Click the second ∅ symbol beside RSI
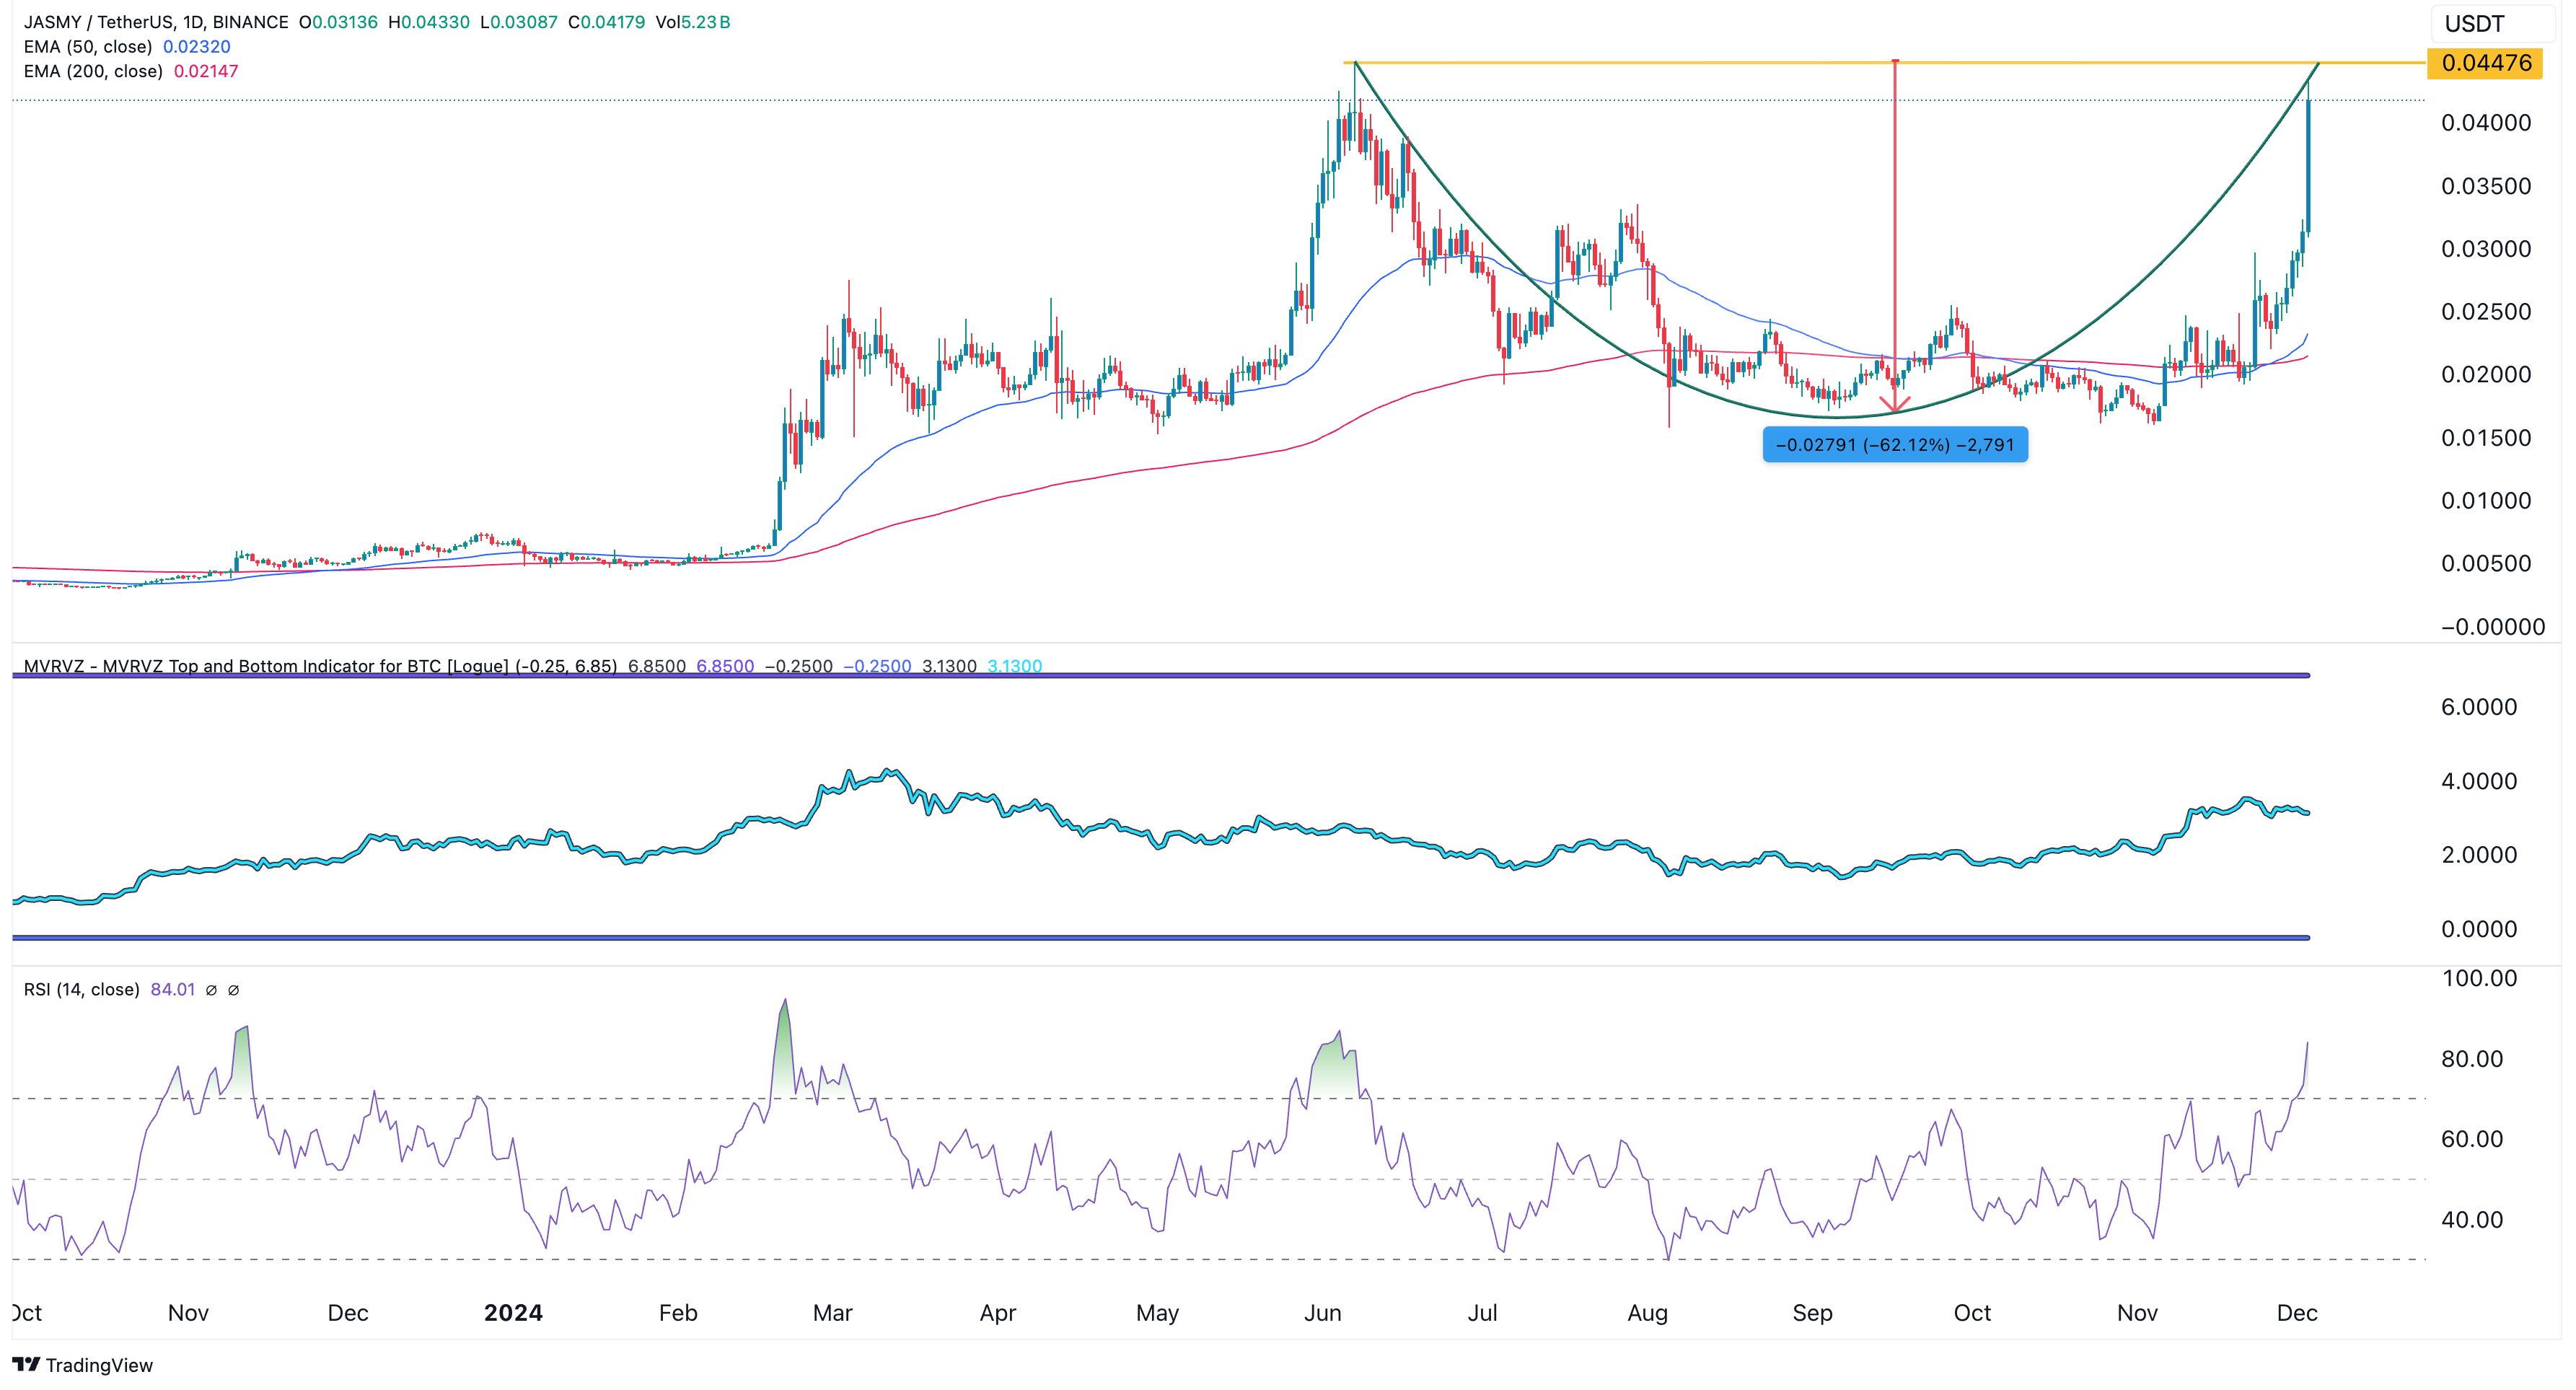Image resolution: width=2576 pixels, height=1390 pixels. pos(233,990)
